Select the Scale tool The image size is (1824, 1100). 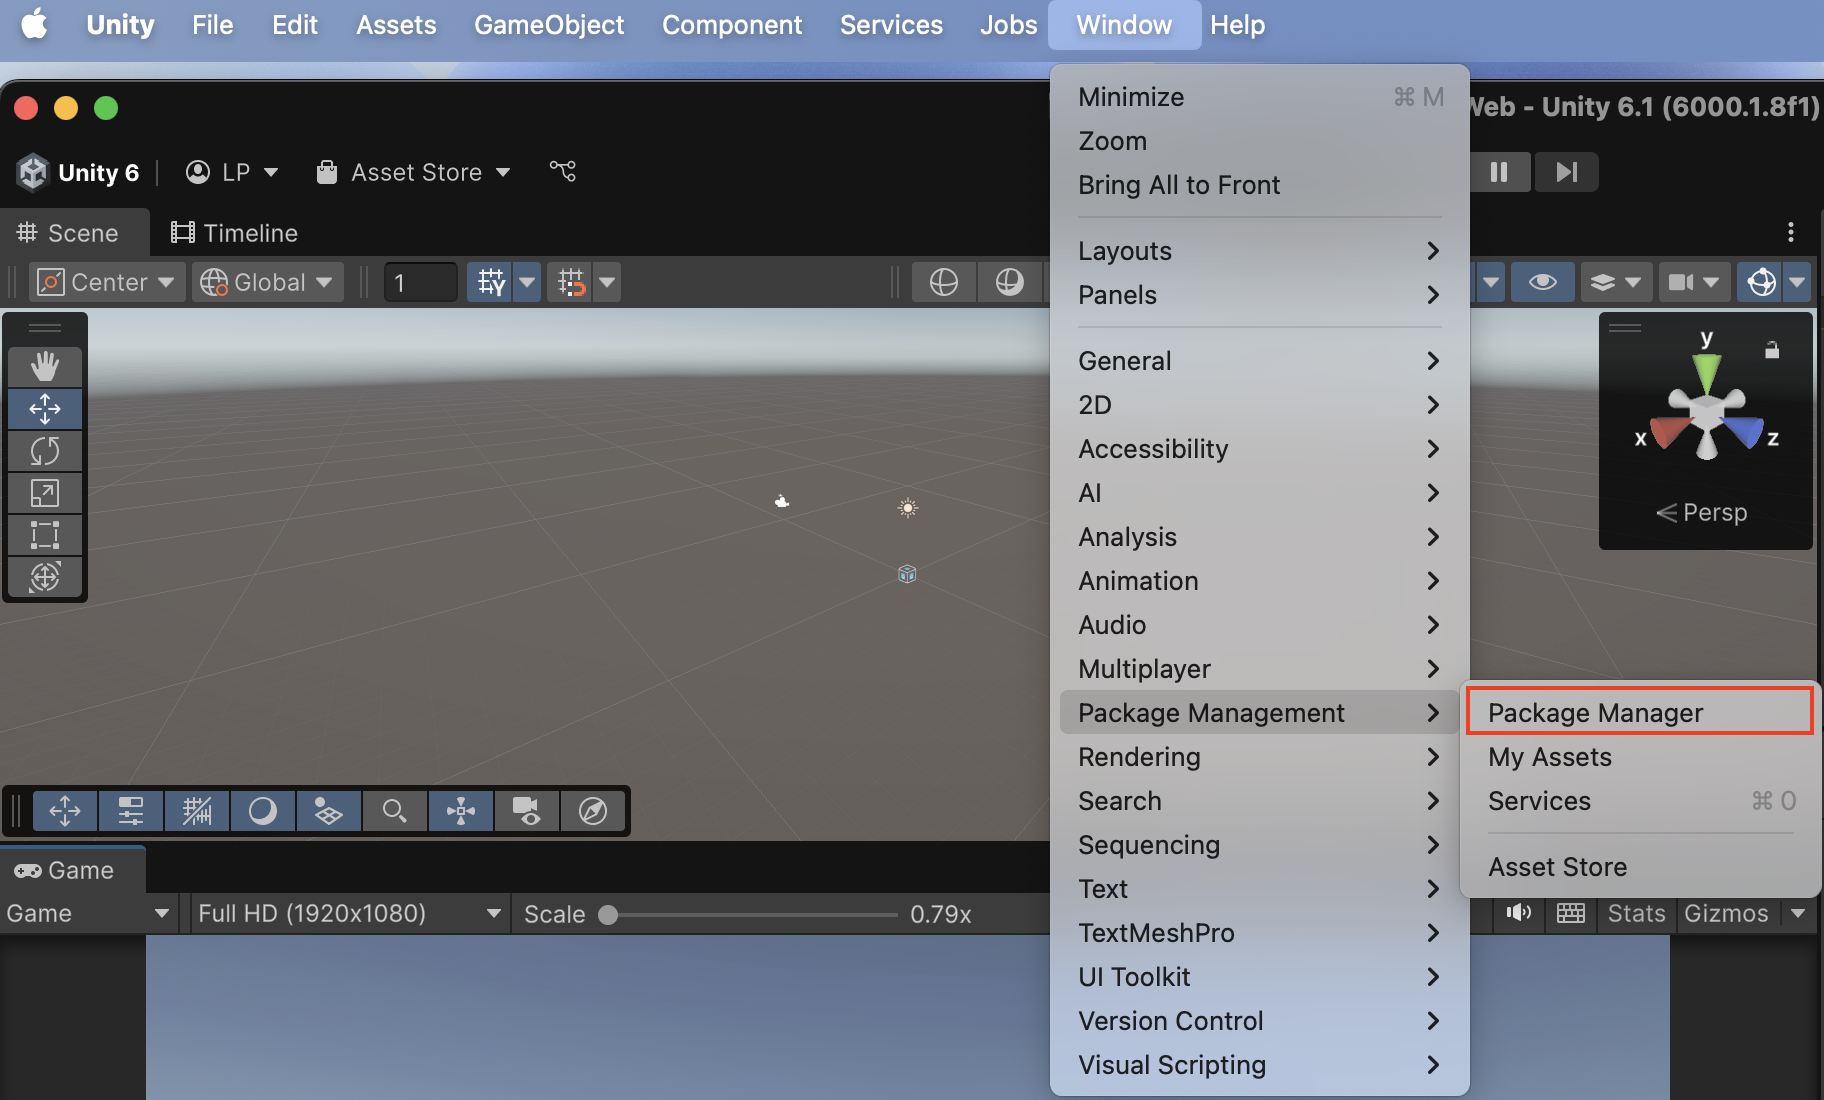pos(45,493)
